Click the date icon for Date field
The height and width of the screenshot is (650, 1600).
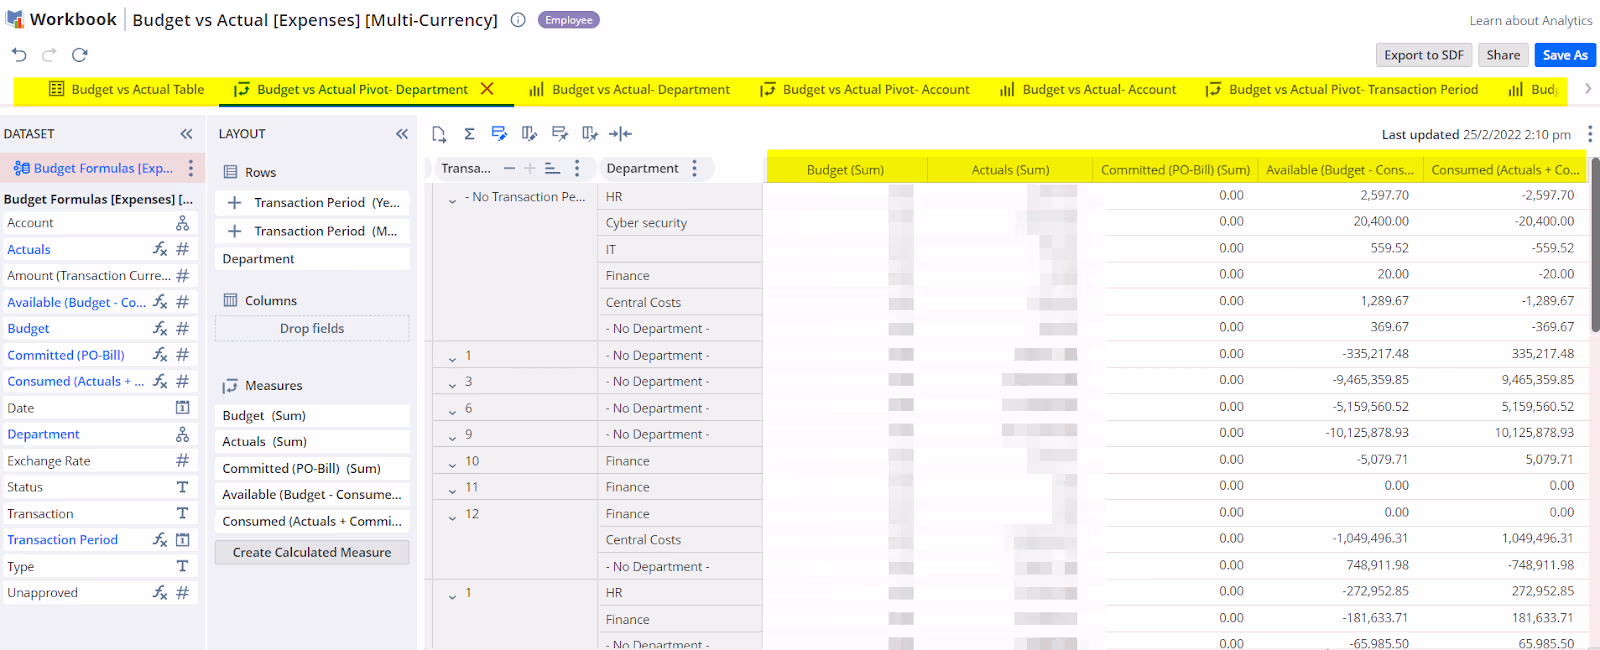pos(182,408)
